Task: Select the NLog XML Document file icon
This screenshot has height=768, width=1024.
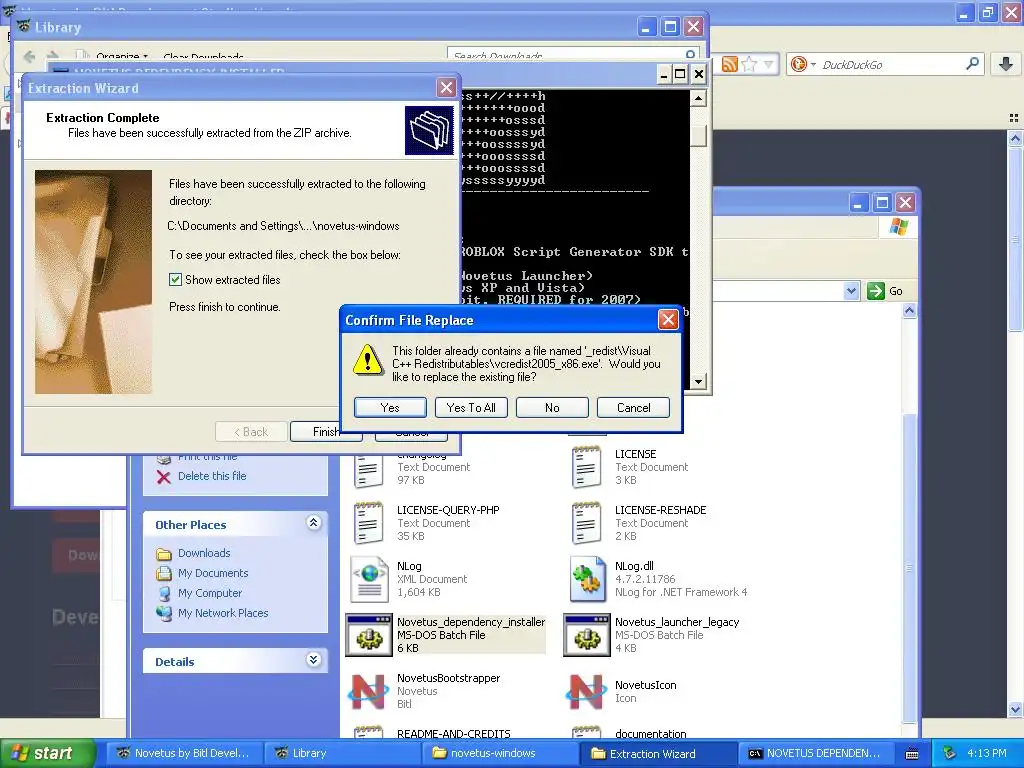Action: click(369, 579)
